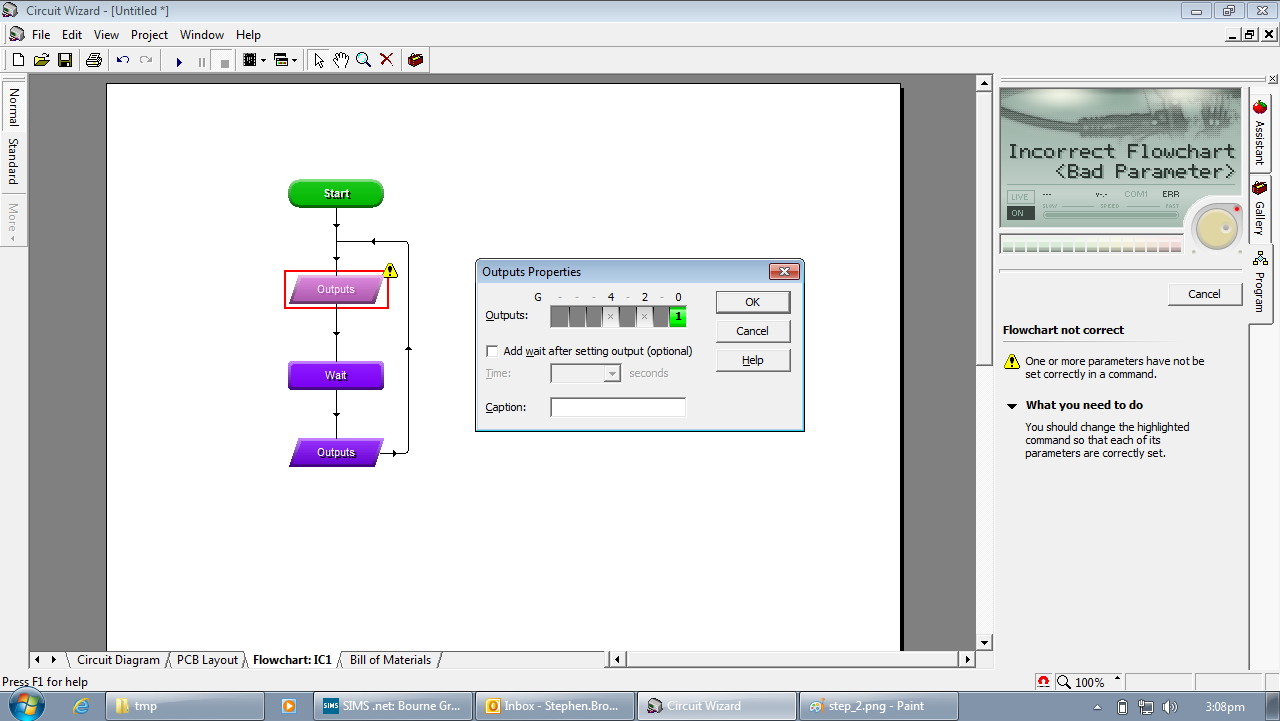Viewport: 1280px width, 721px height.
Task: Switch to the PCB Layout tab
Action: (x=207, y=660)
